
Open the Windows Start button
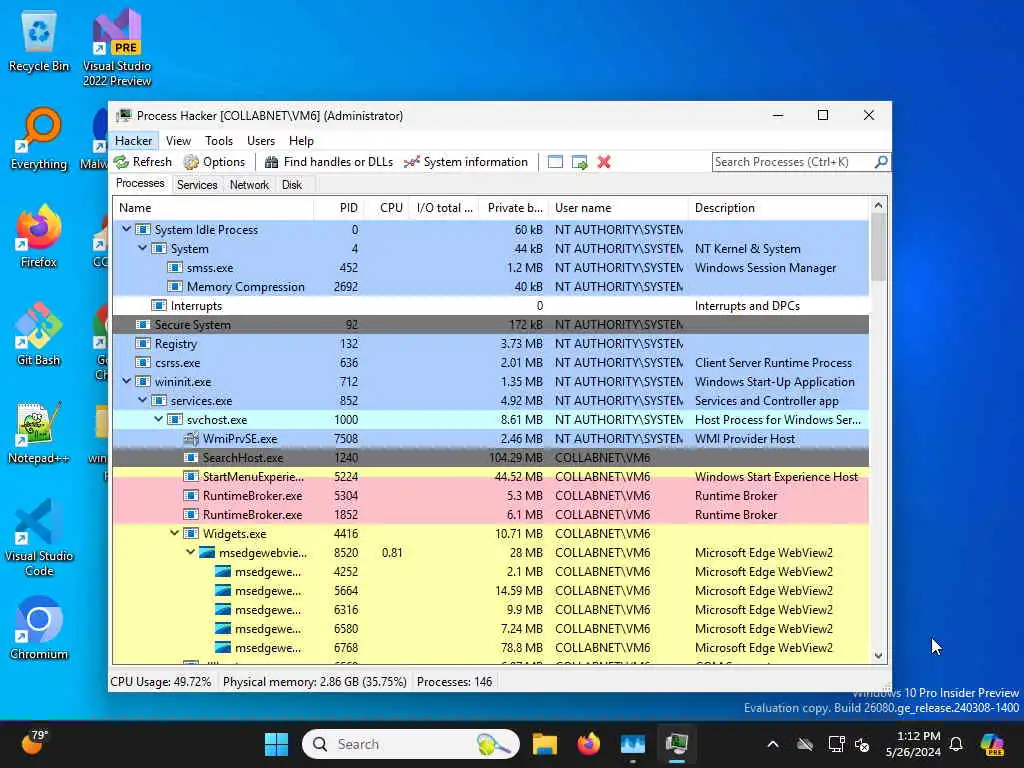point(276,744)
